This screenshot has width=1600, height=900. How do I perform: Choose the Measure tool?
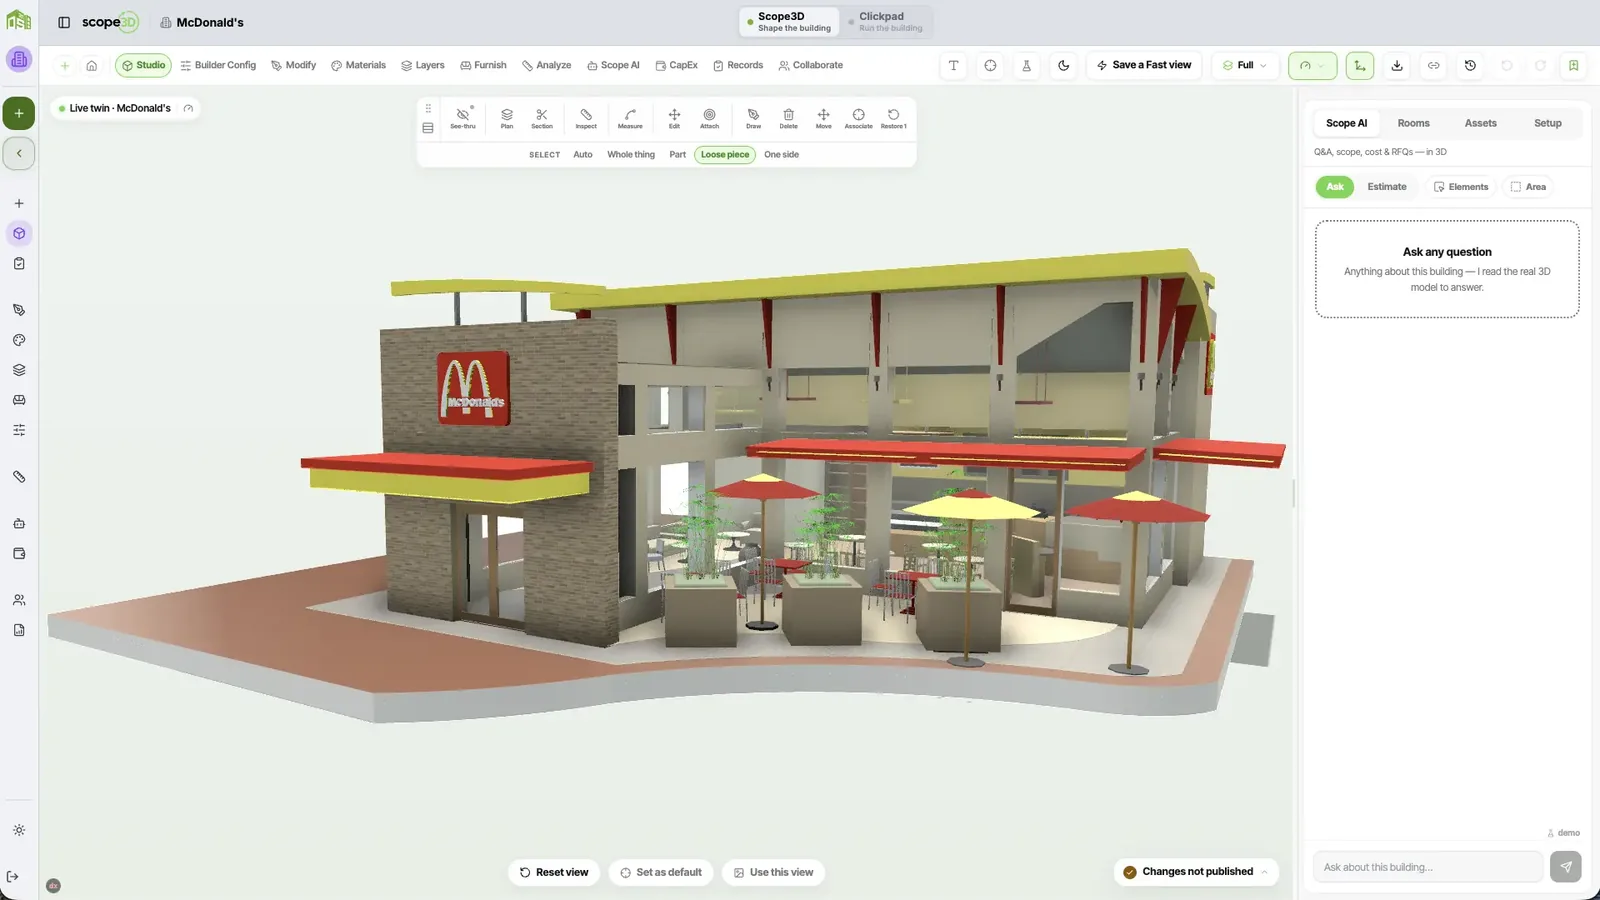[630, 118]
